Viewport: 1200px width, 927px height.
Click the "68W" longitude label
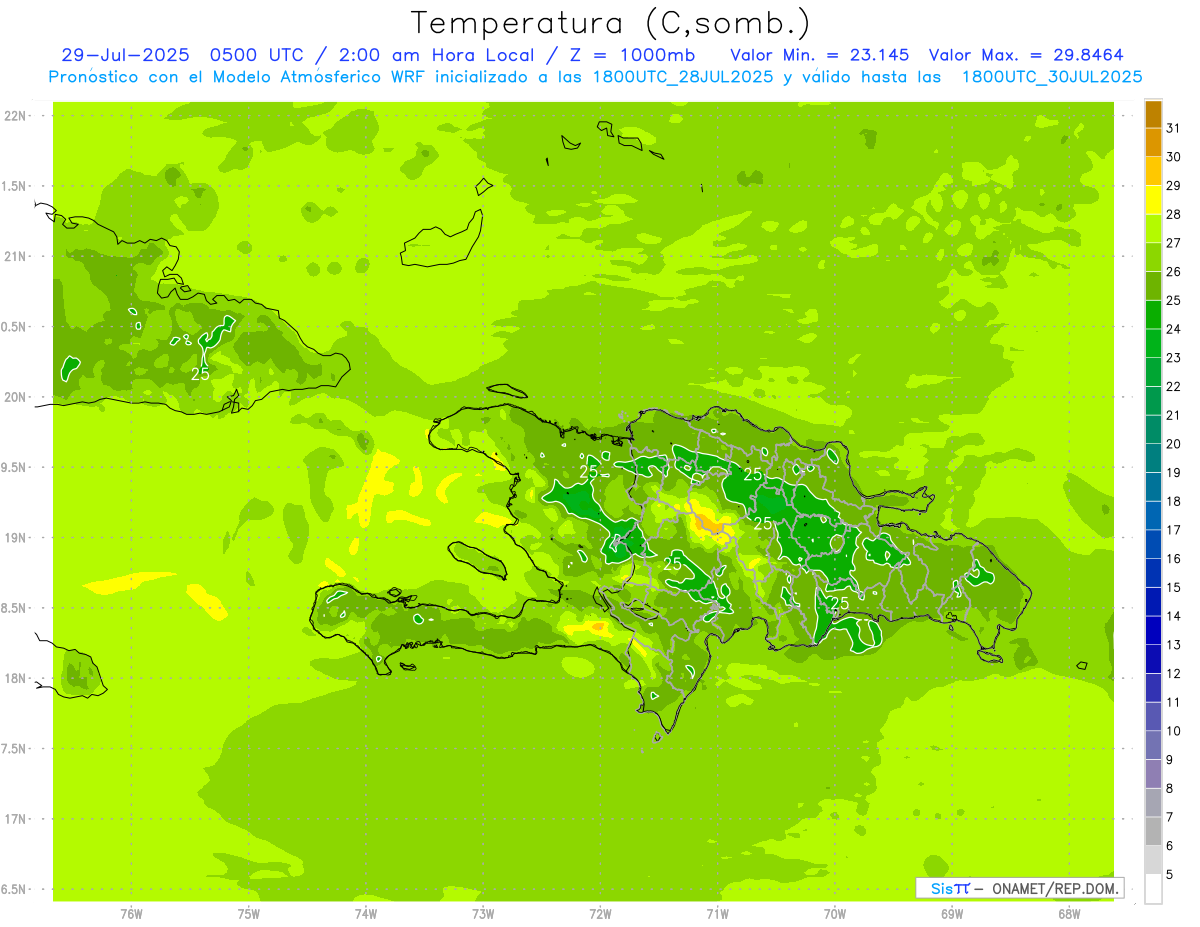click(1069, 914)
